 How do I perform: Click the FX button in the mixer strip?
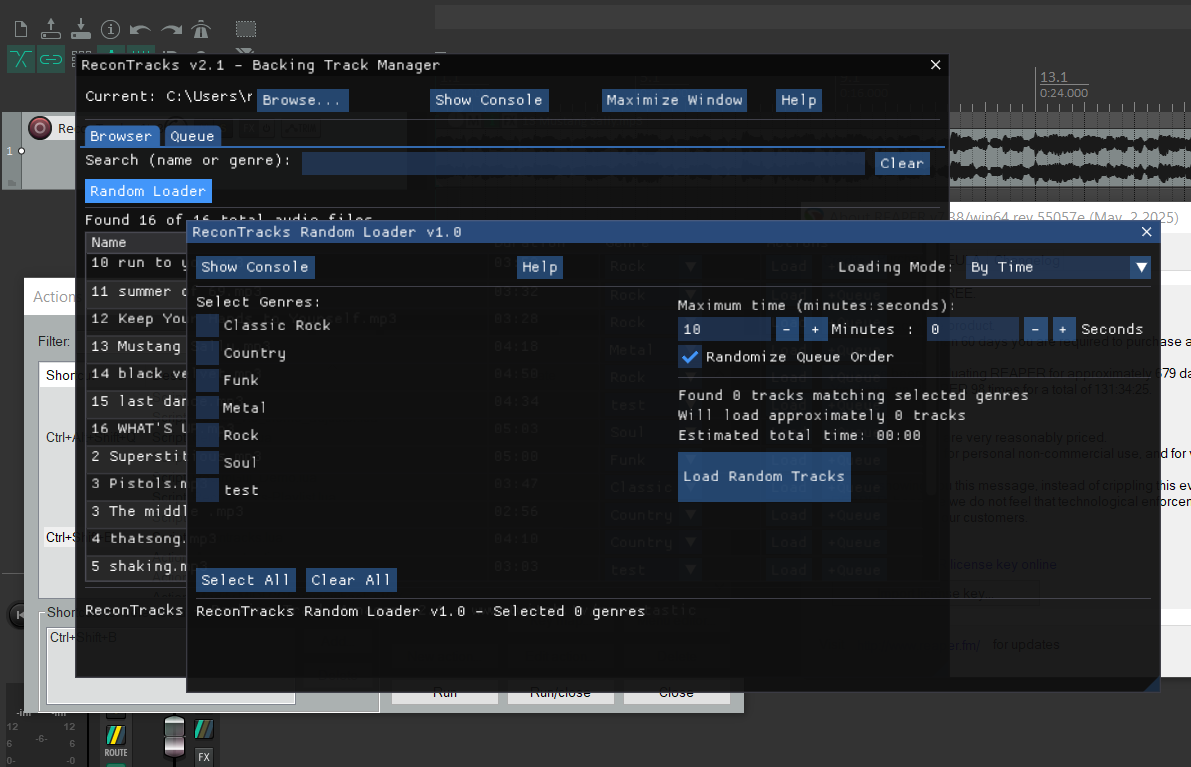(x=204, y=756)
